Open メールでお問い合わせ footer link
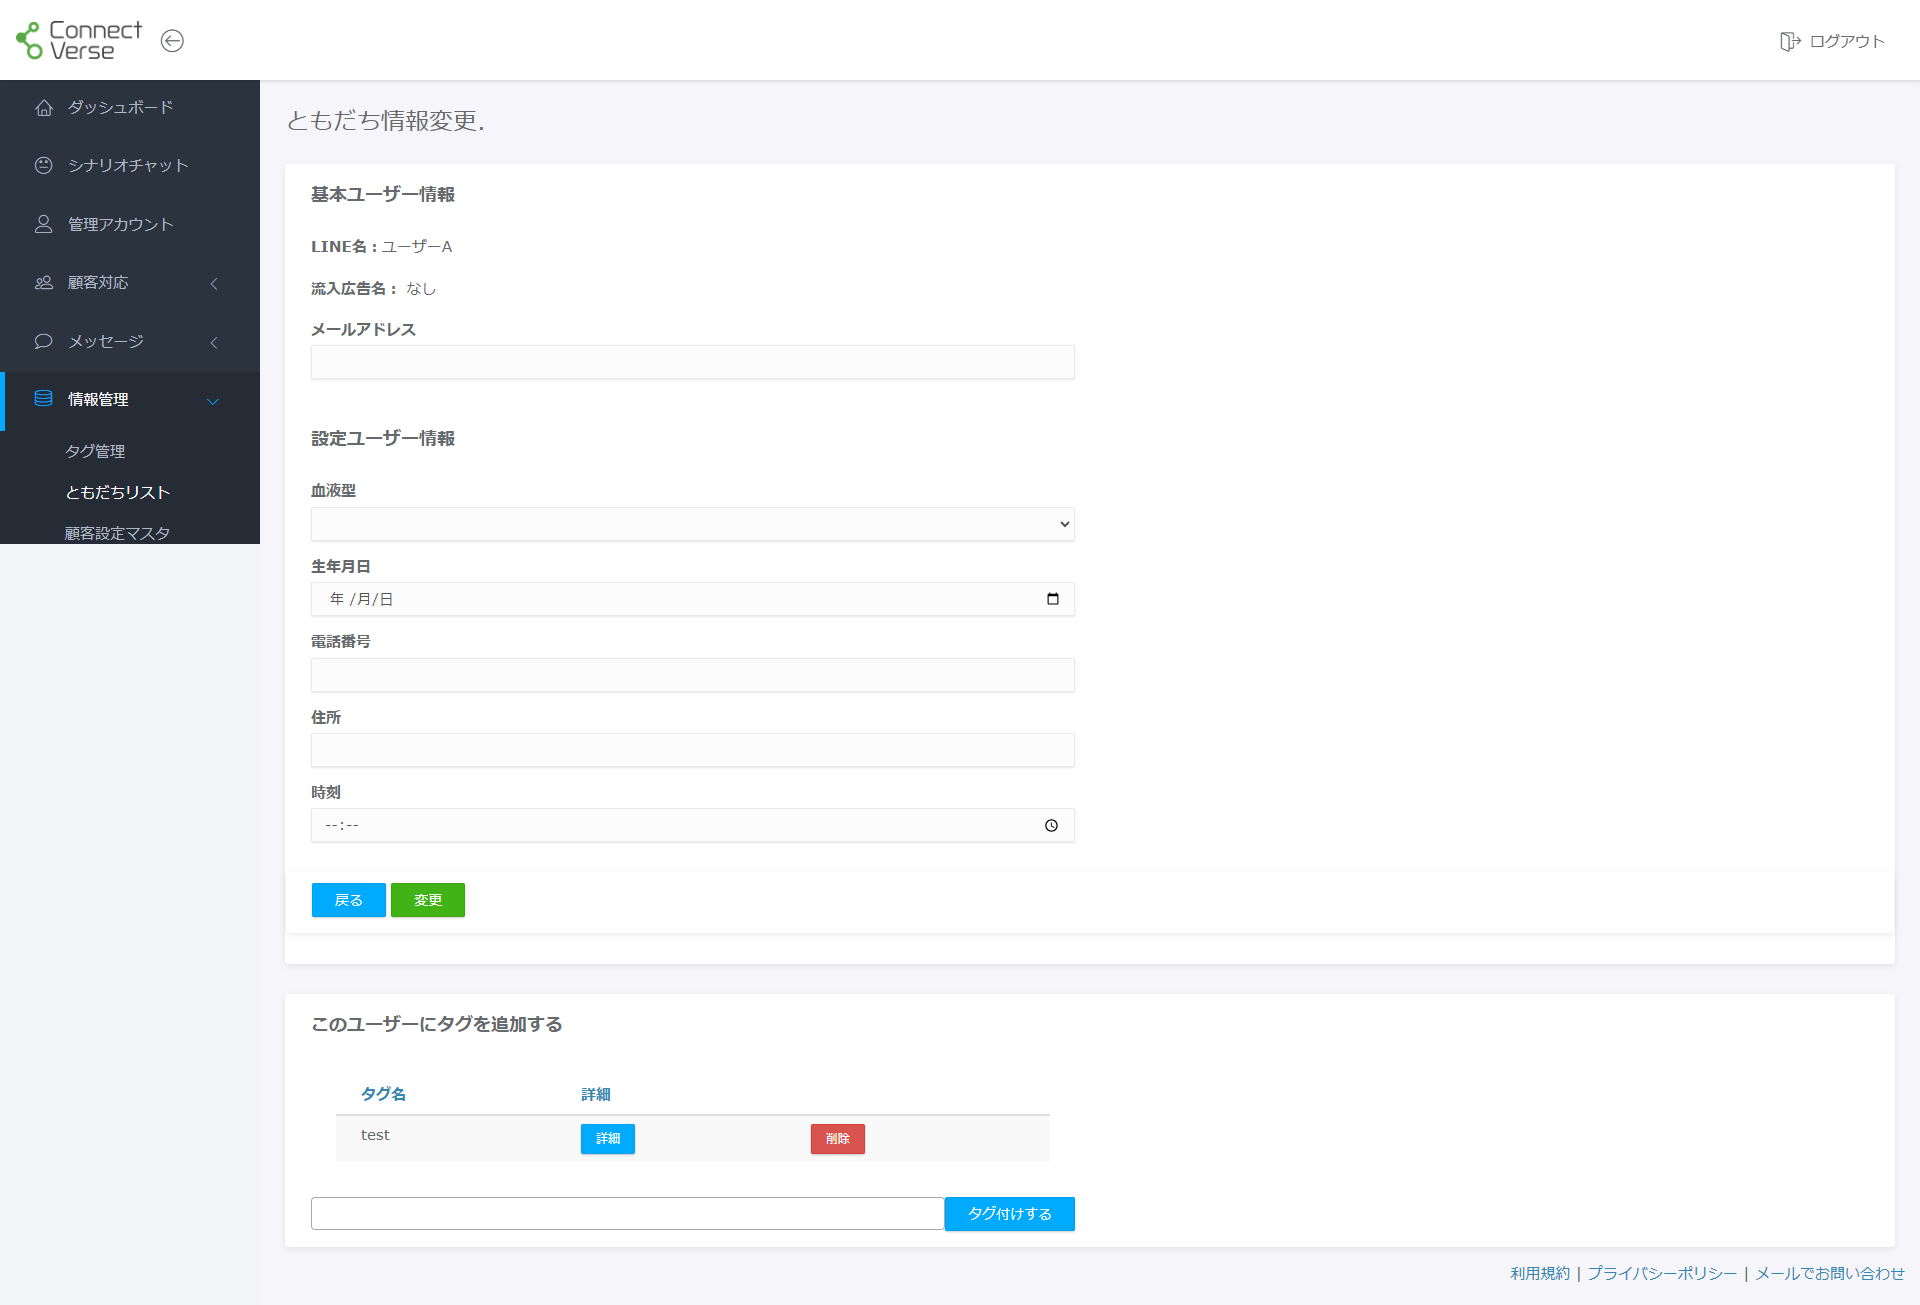The height and width of the screenshot is (1305, 1920). click(x=1830, y=1273)
